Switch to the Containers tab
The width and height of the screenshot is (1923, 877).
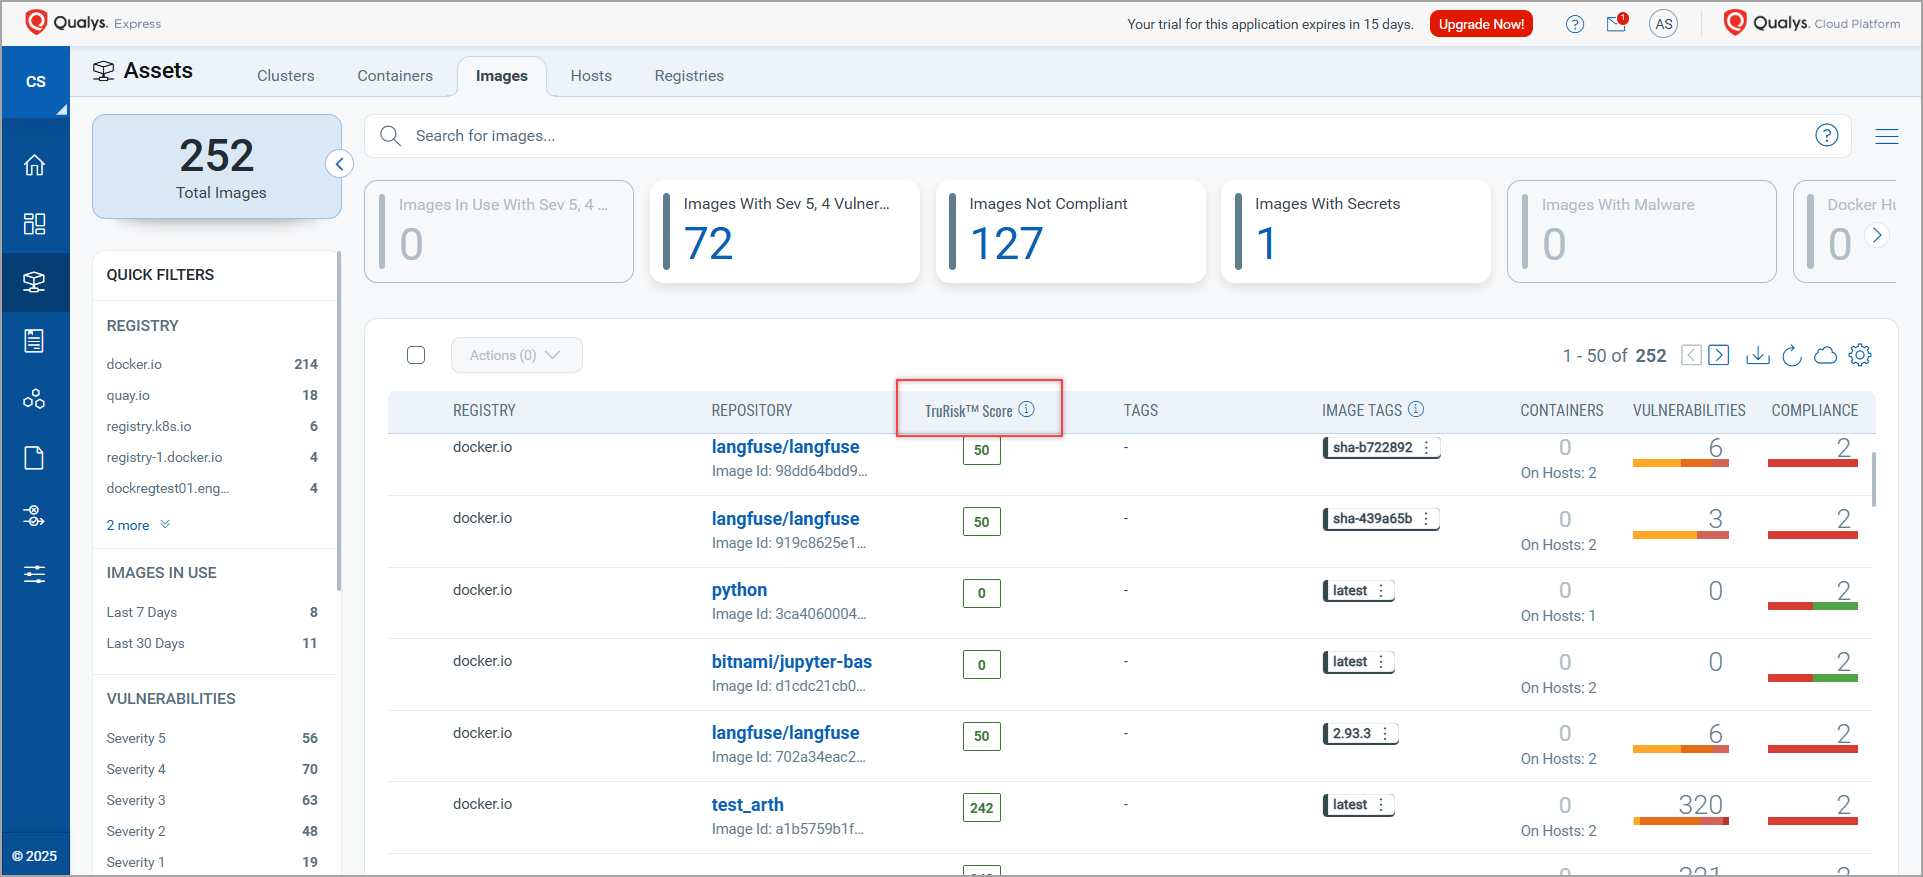(x=395, y=76)
